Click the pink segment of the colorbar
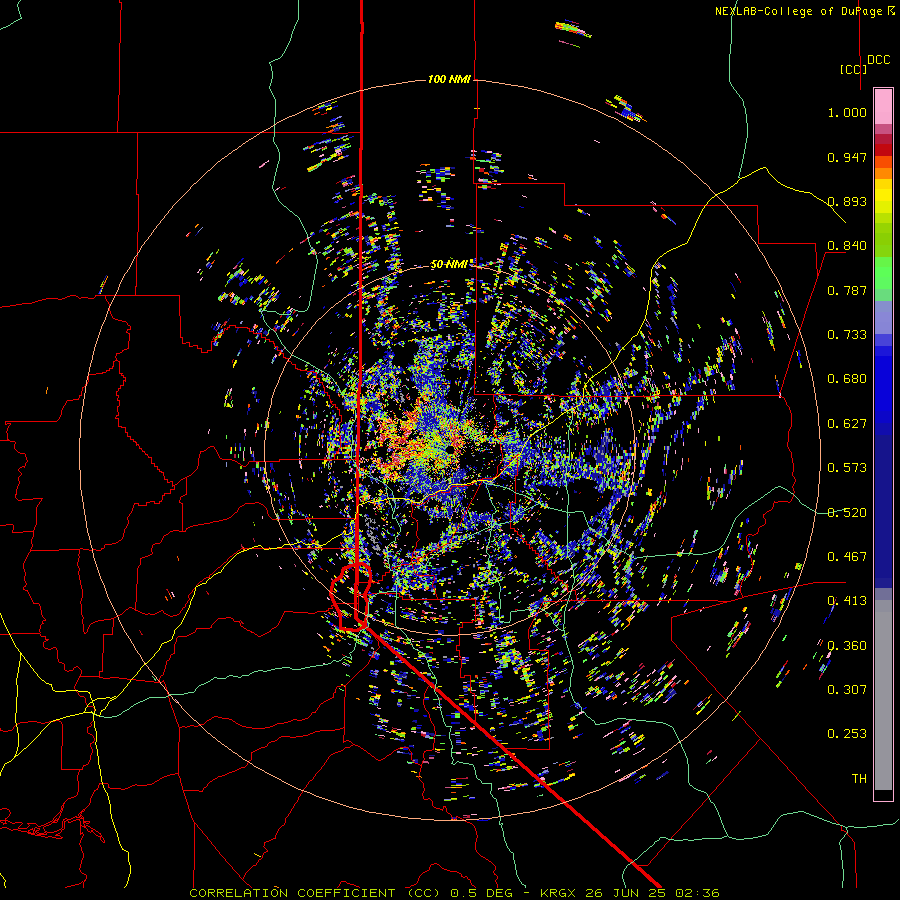Screen dimensions: 900x900 (883, 106)
